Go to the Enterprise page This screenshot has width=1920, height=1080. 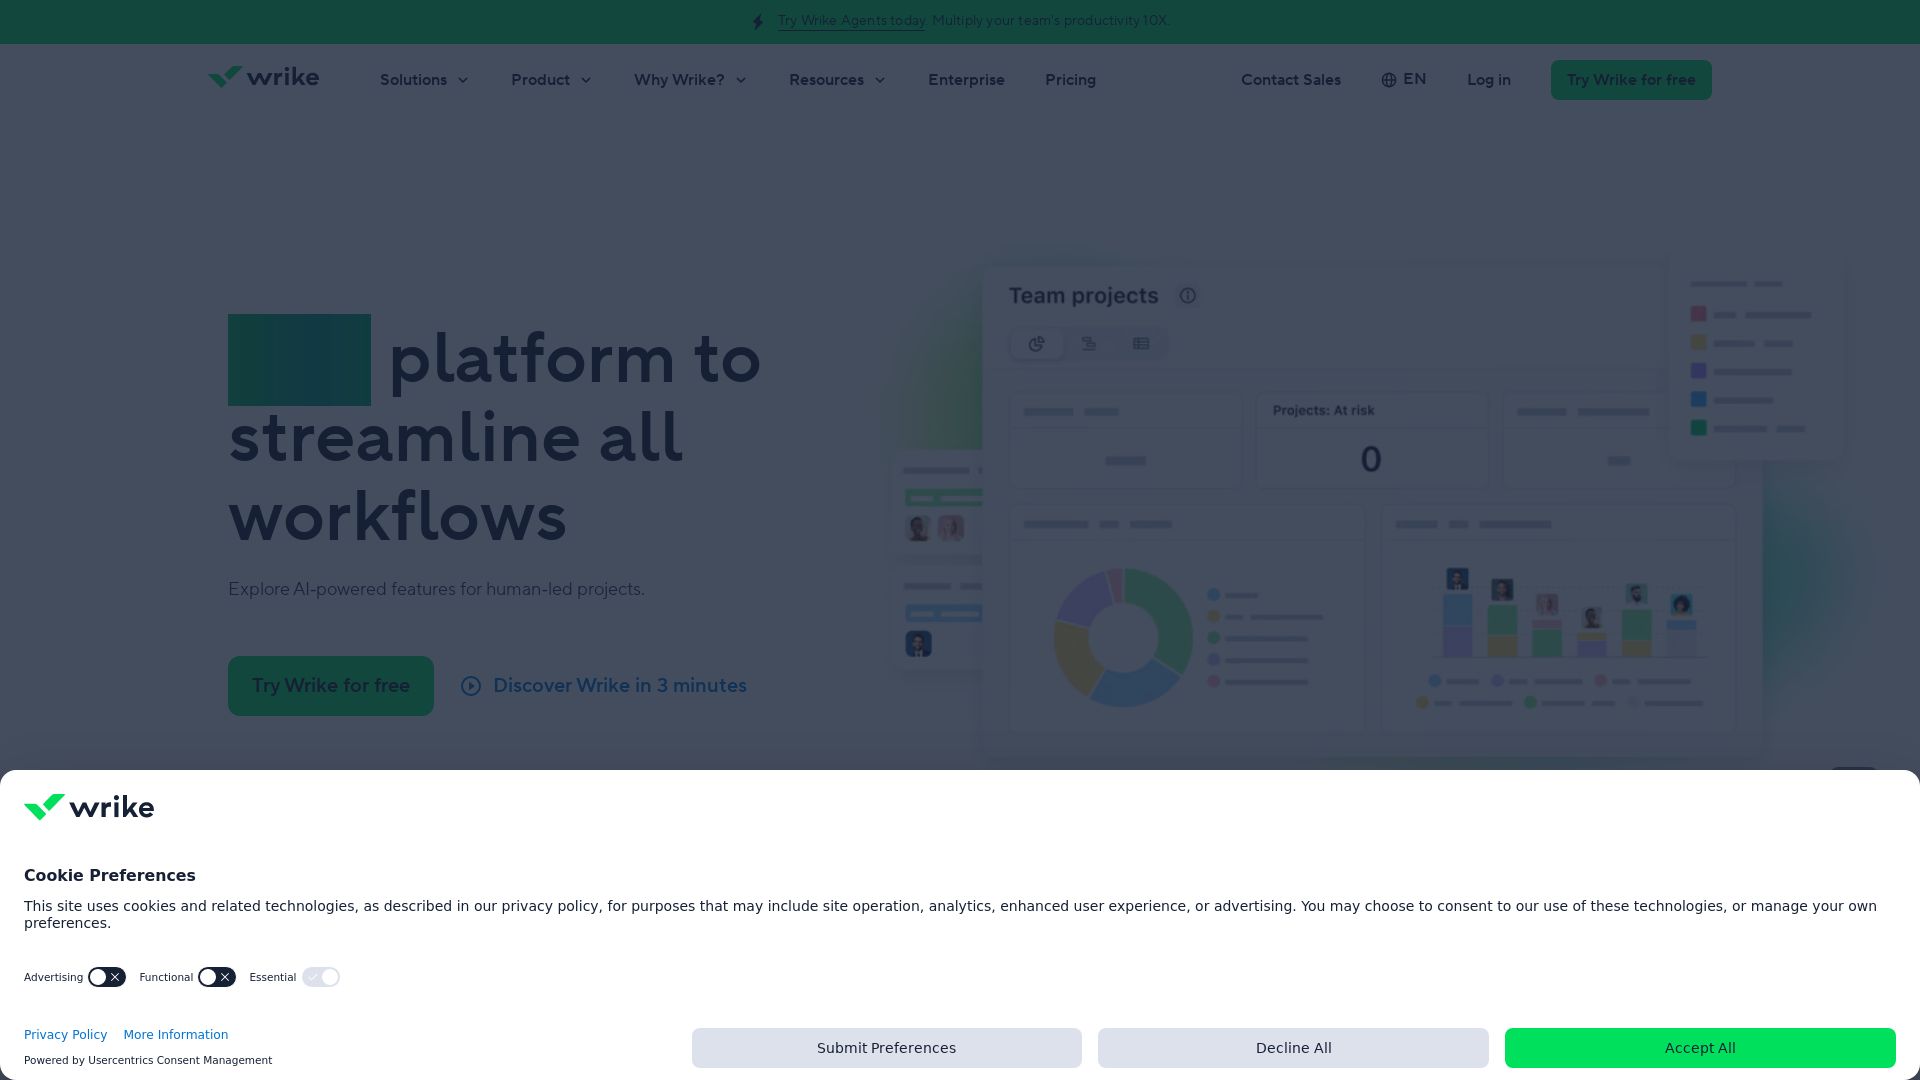[966, 80]
